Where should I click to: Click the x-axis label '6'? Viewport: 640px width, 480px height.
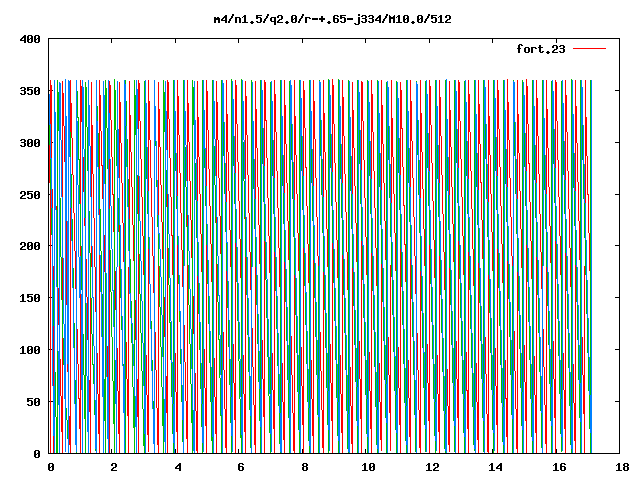click(x=241, y=467)
